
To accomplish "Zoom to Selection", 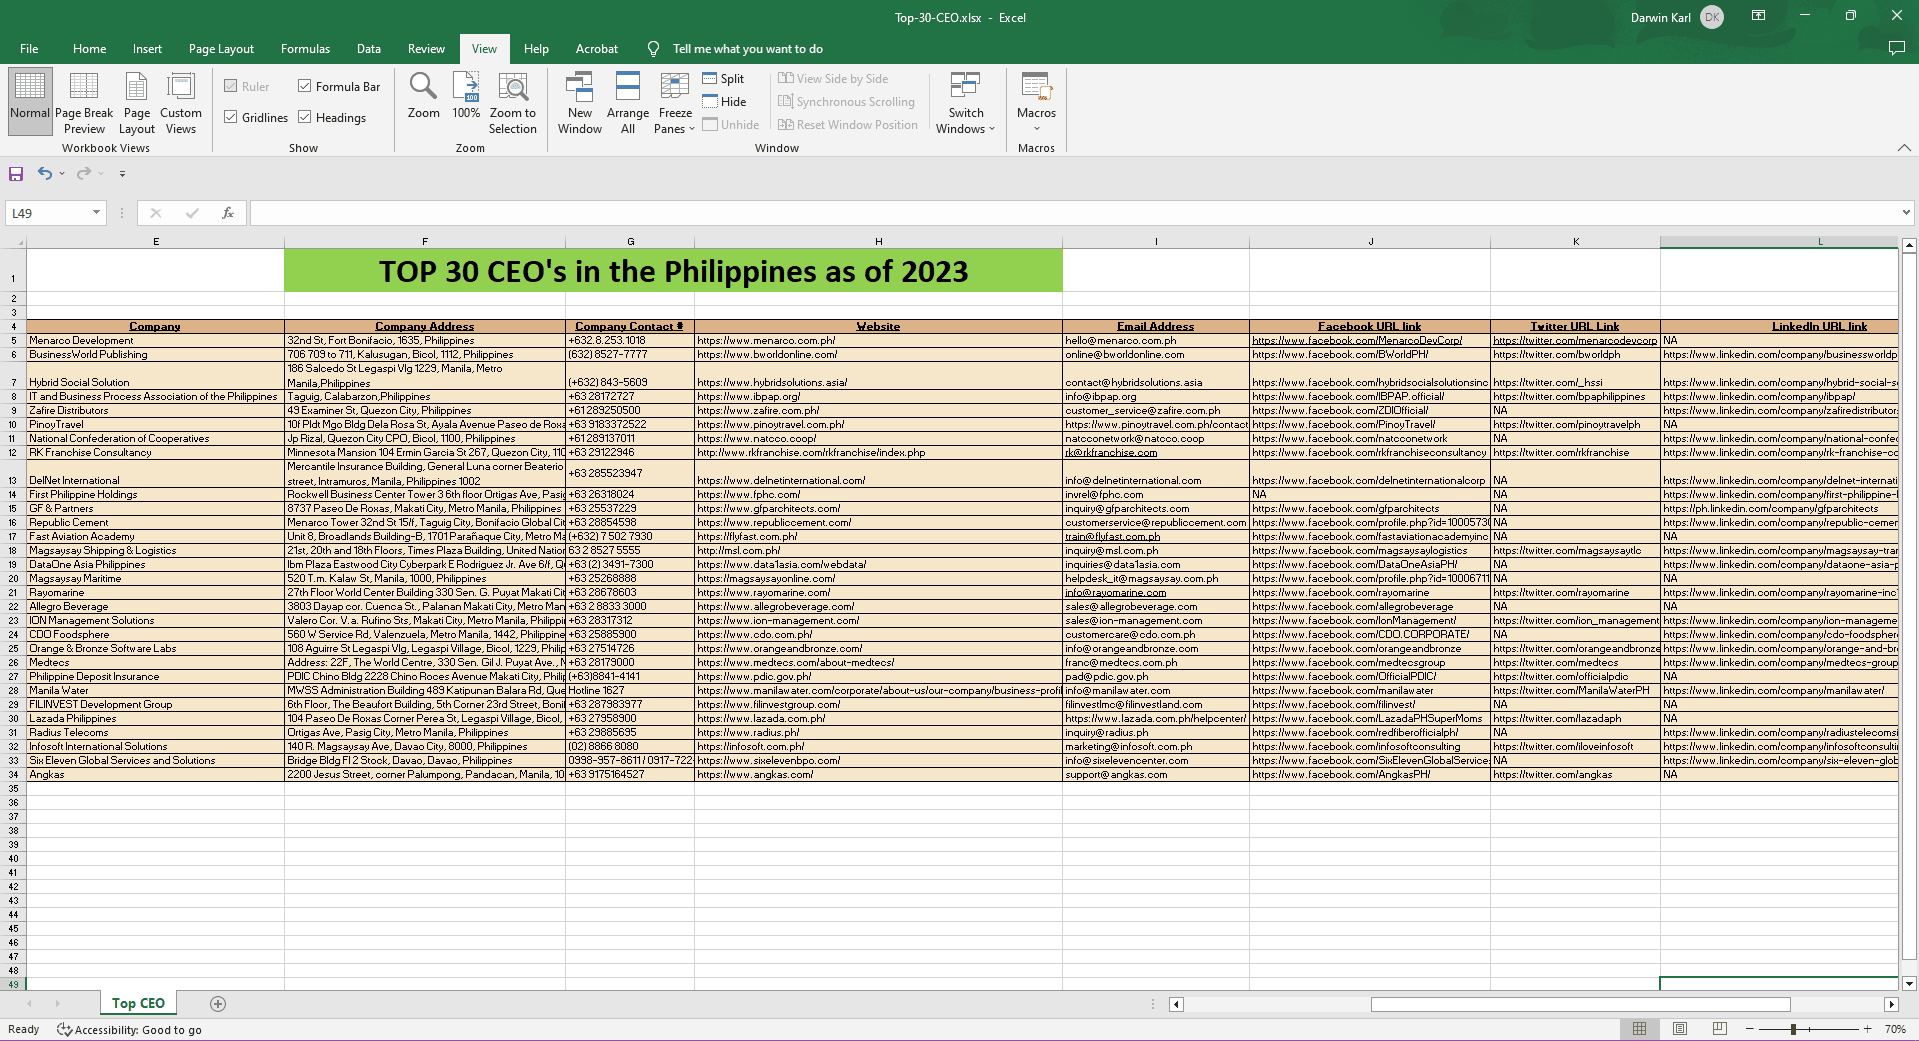I will 513,101.
